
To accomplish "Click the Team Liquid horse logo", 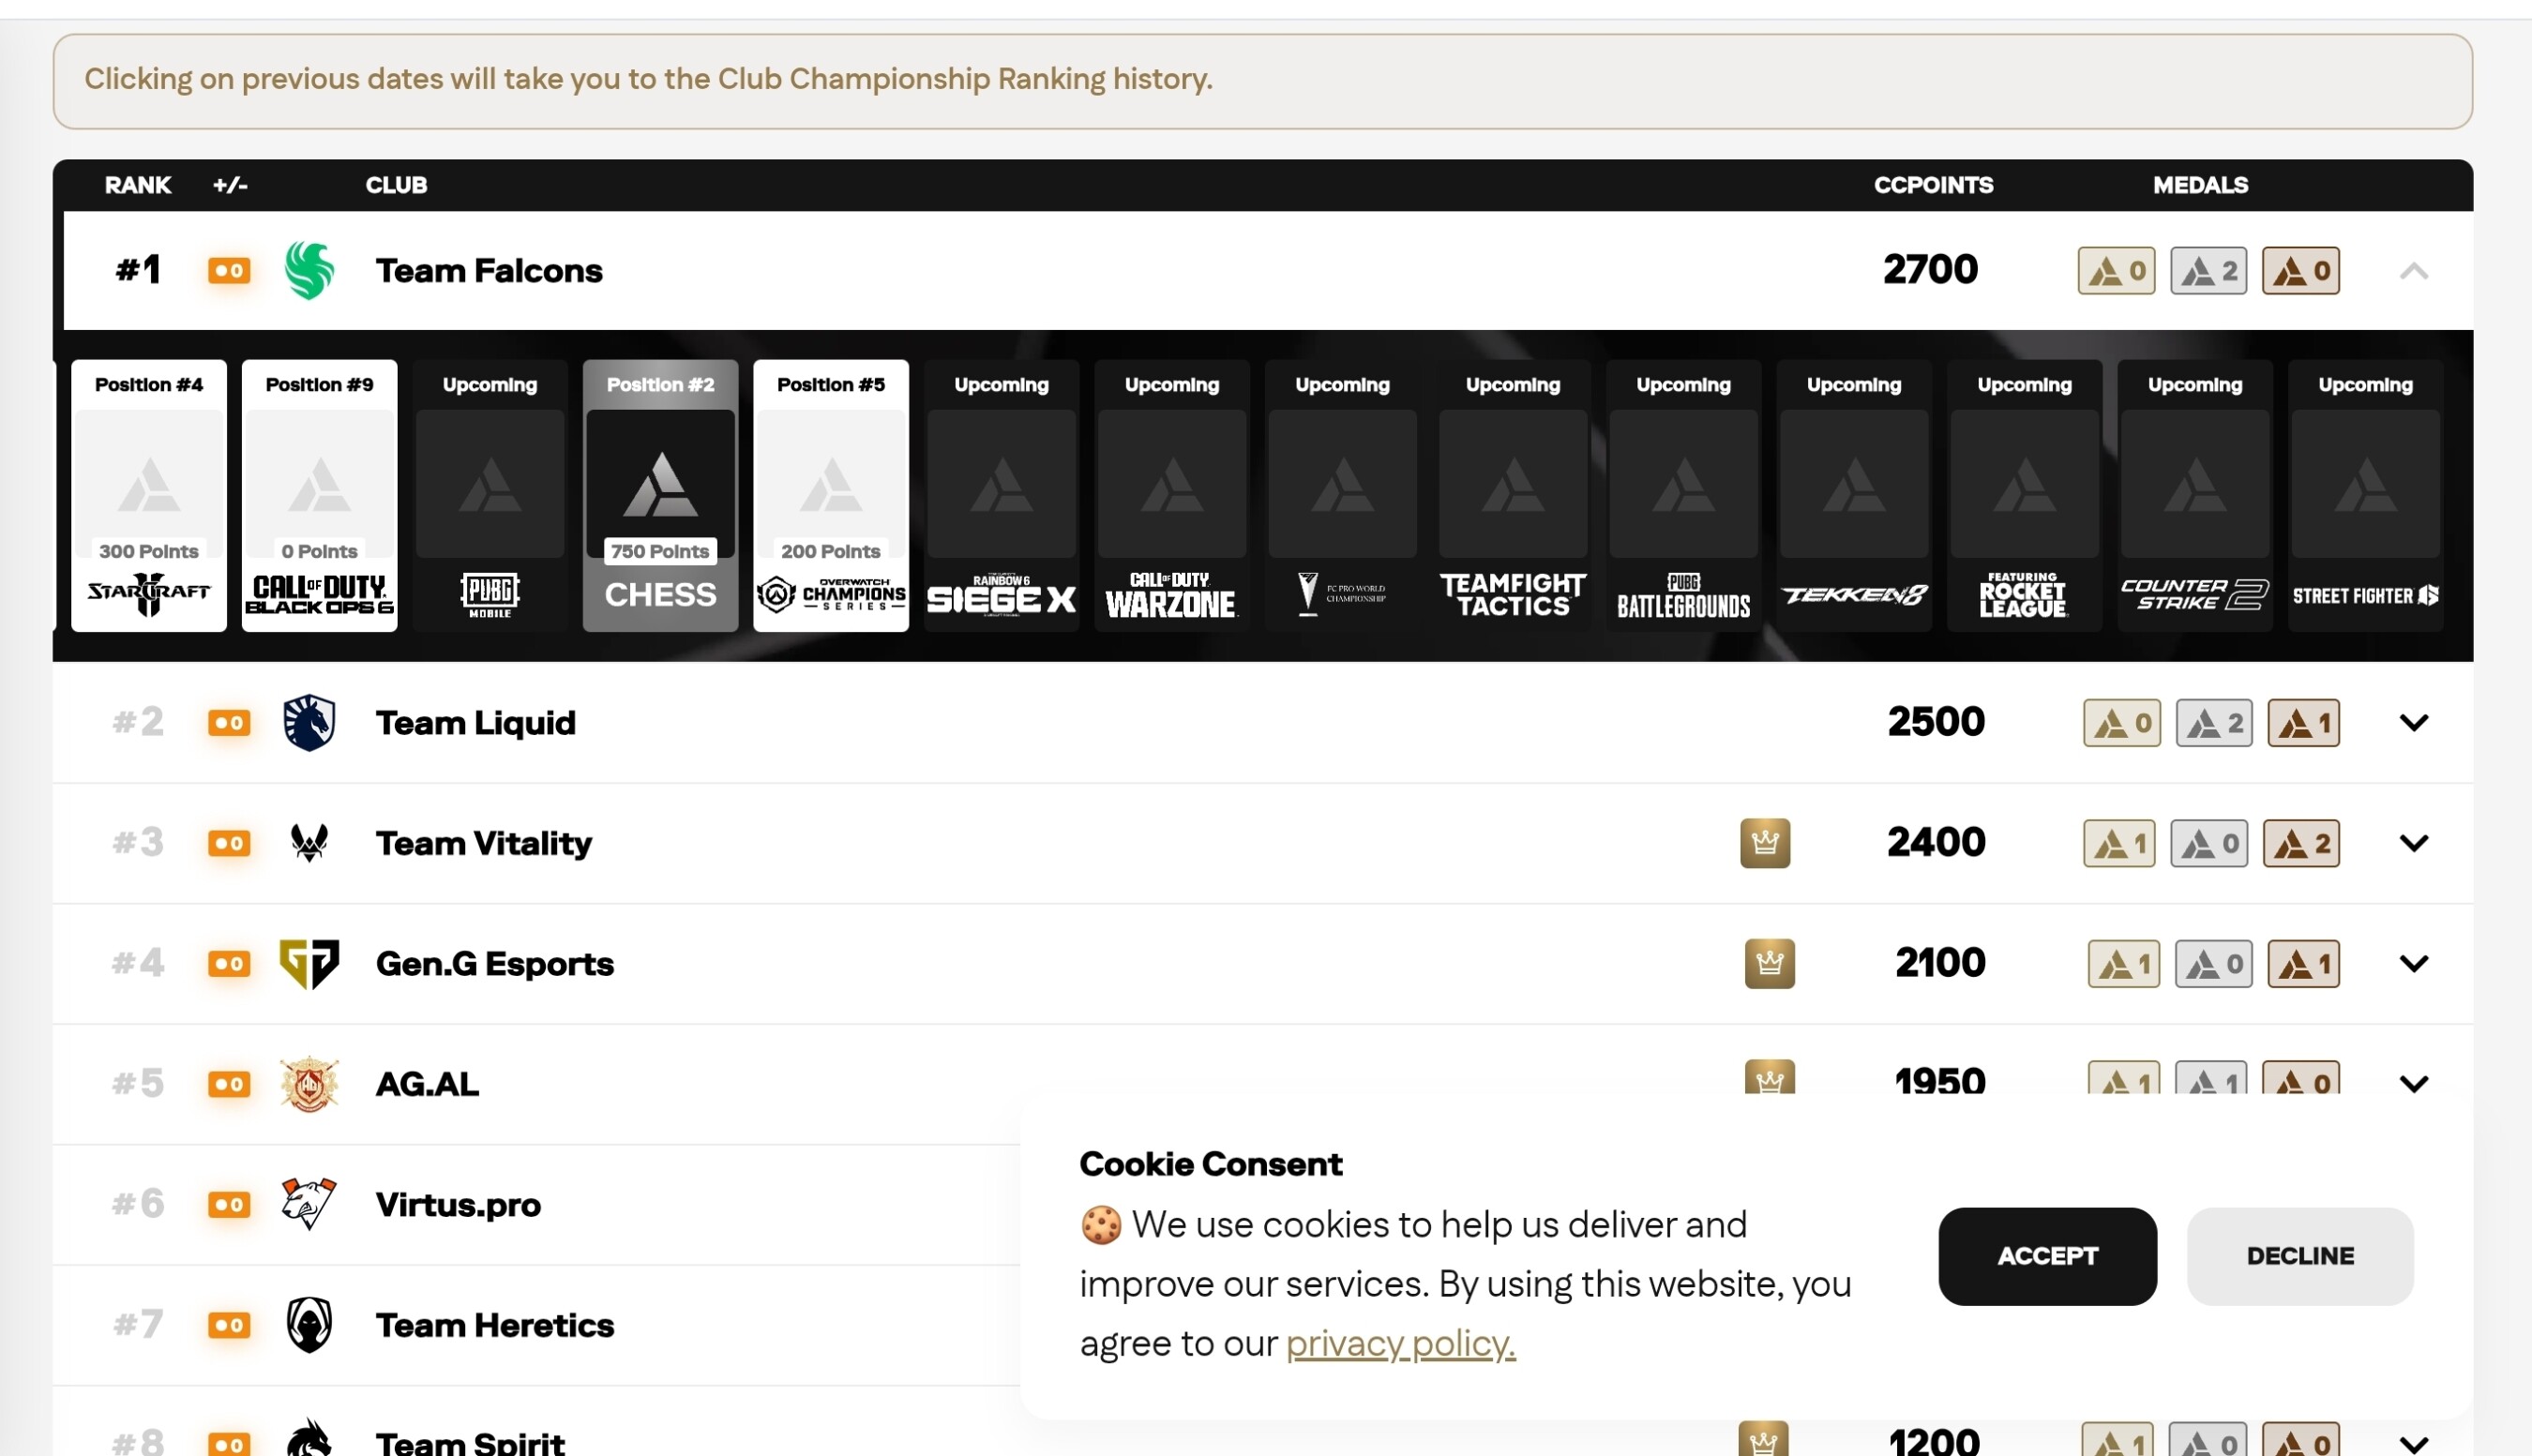I will pos(309,722).
